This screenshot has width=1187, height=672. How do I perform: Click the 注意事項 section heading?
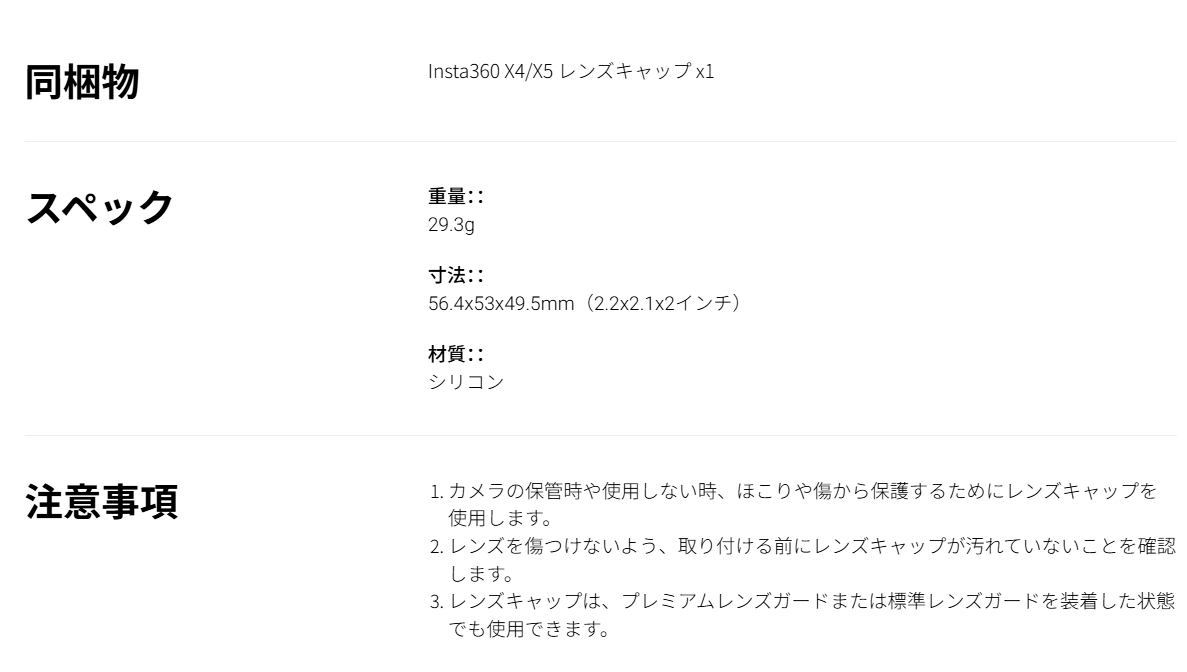click(101, 502)
